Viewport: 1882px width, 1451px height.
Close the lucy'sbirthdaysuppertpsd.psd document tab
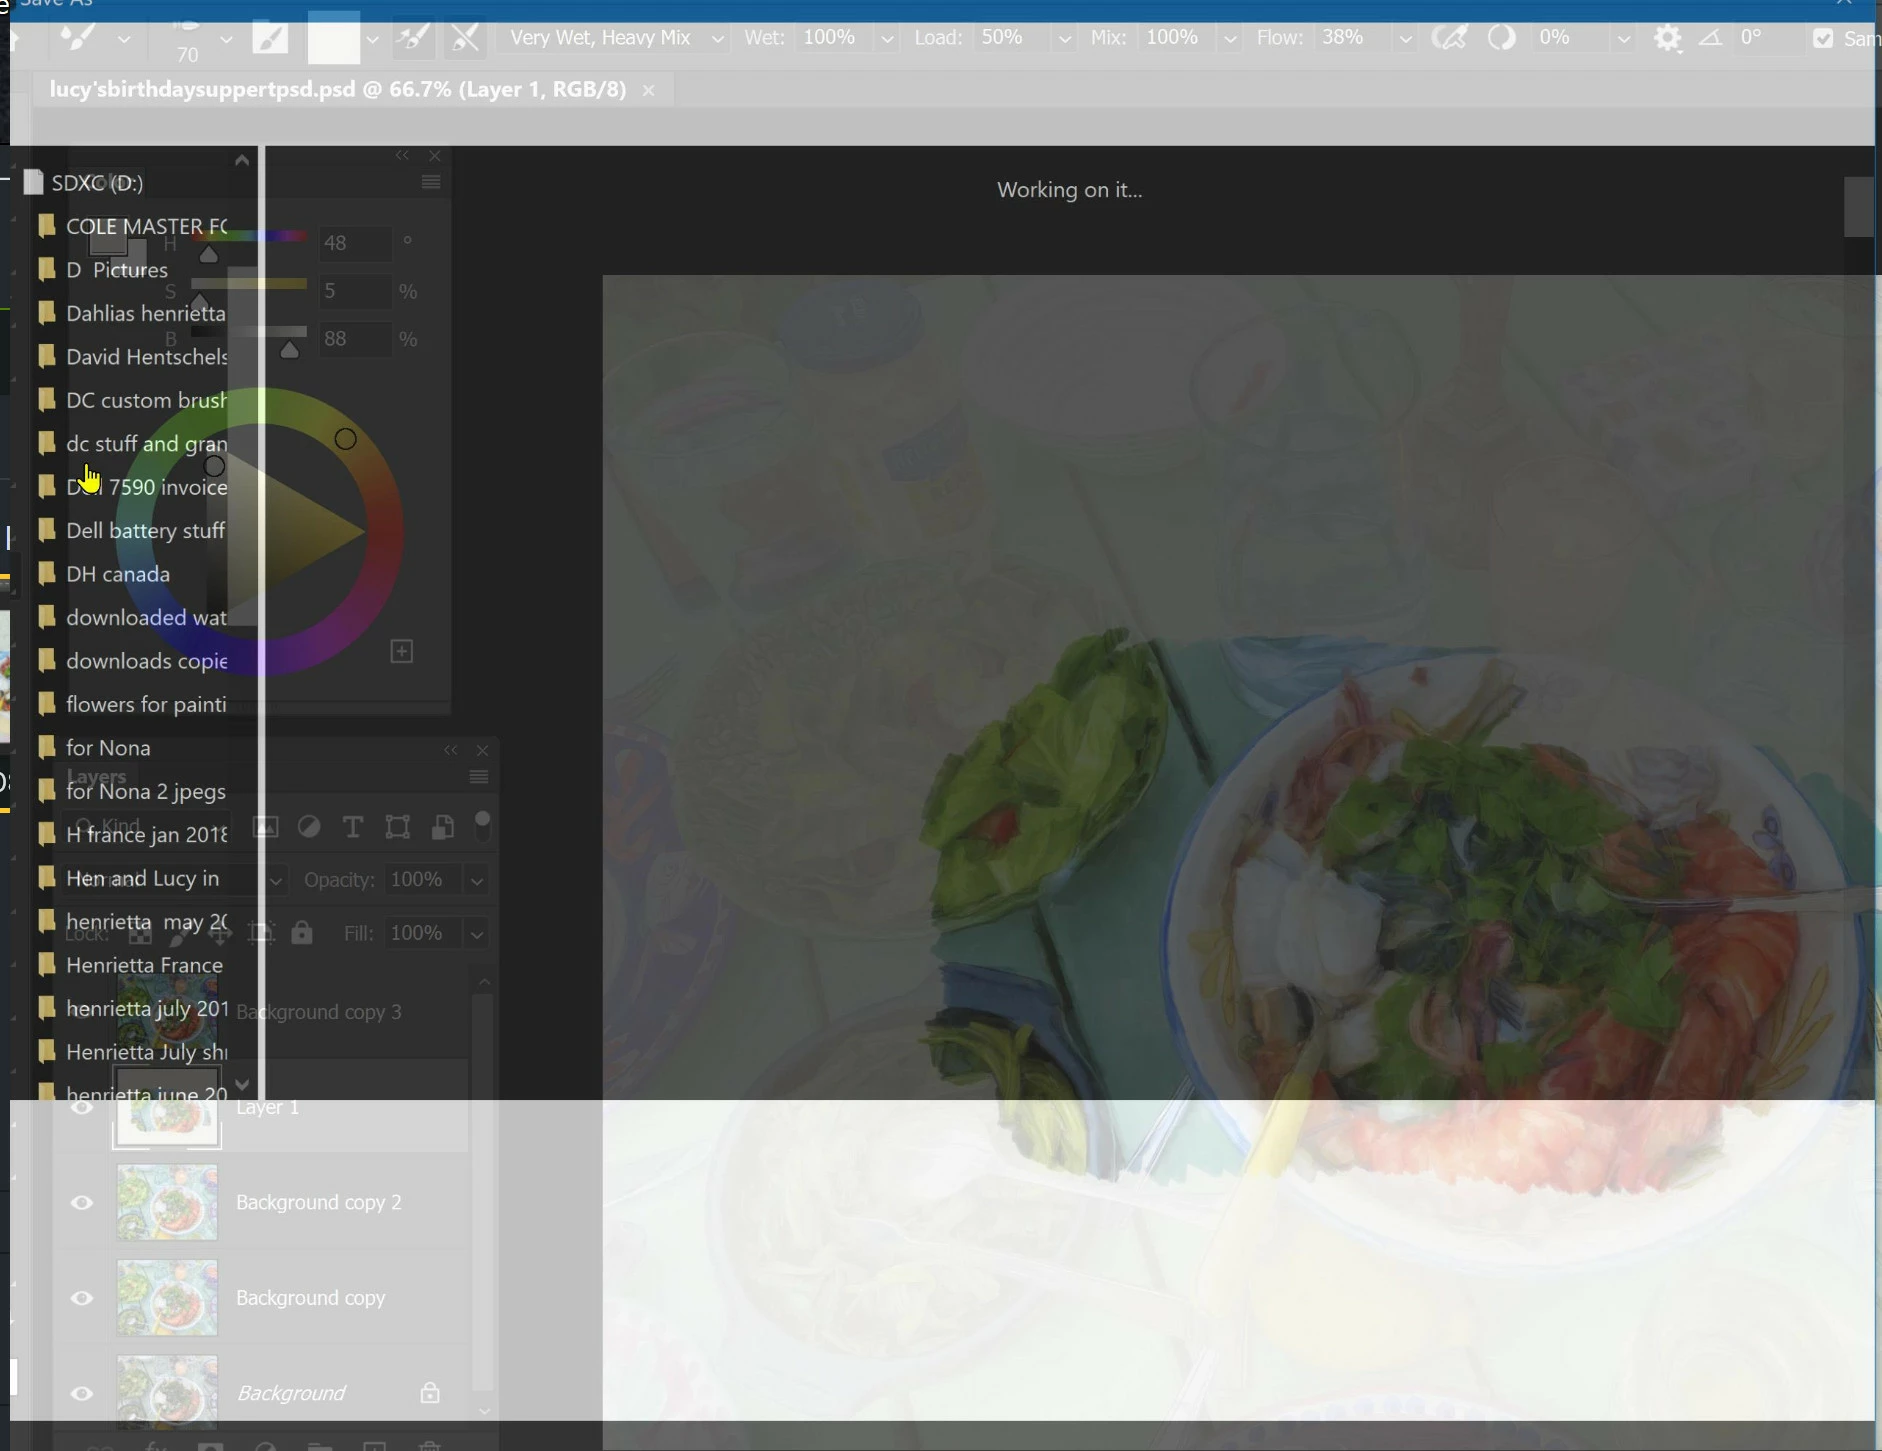648,91
